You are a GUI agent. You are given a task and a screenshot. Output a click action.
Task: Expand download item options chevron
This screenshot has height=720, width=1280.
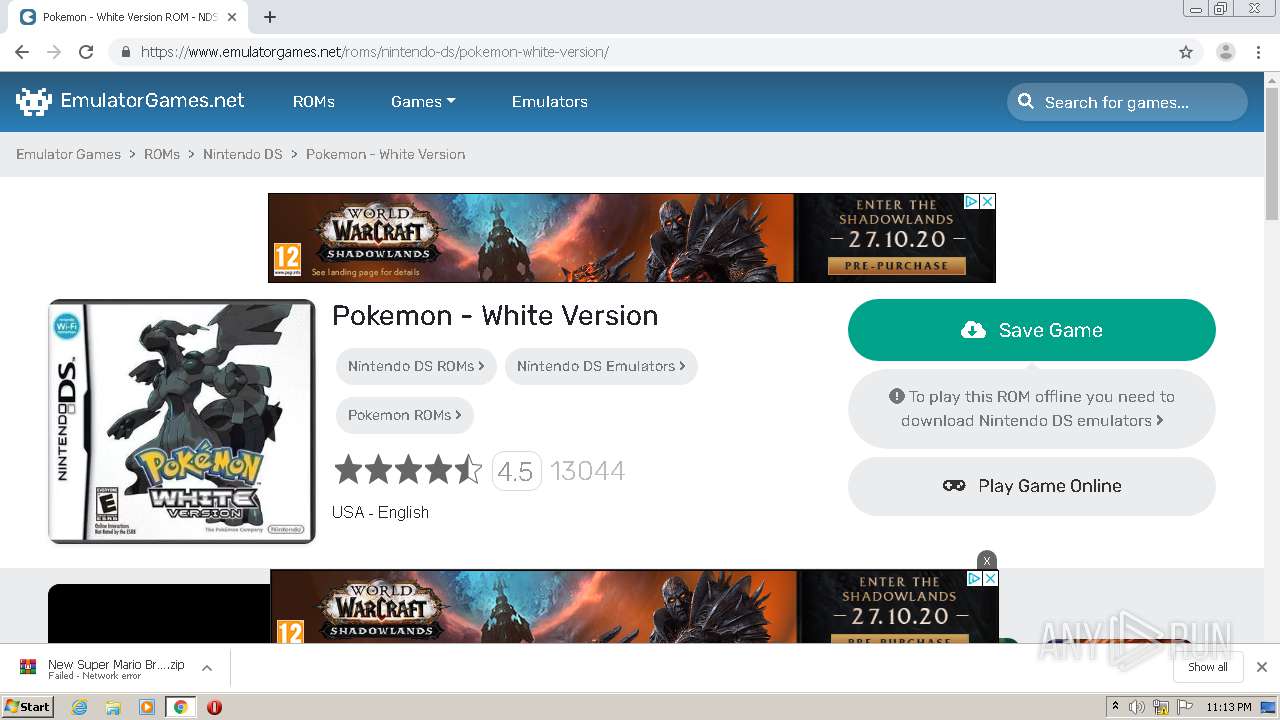(207, 668)
